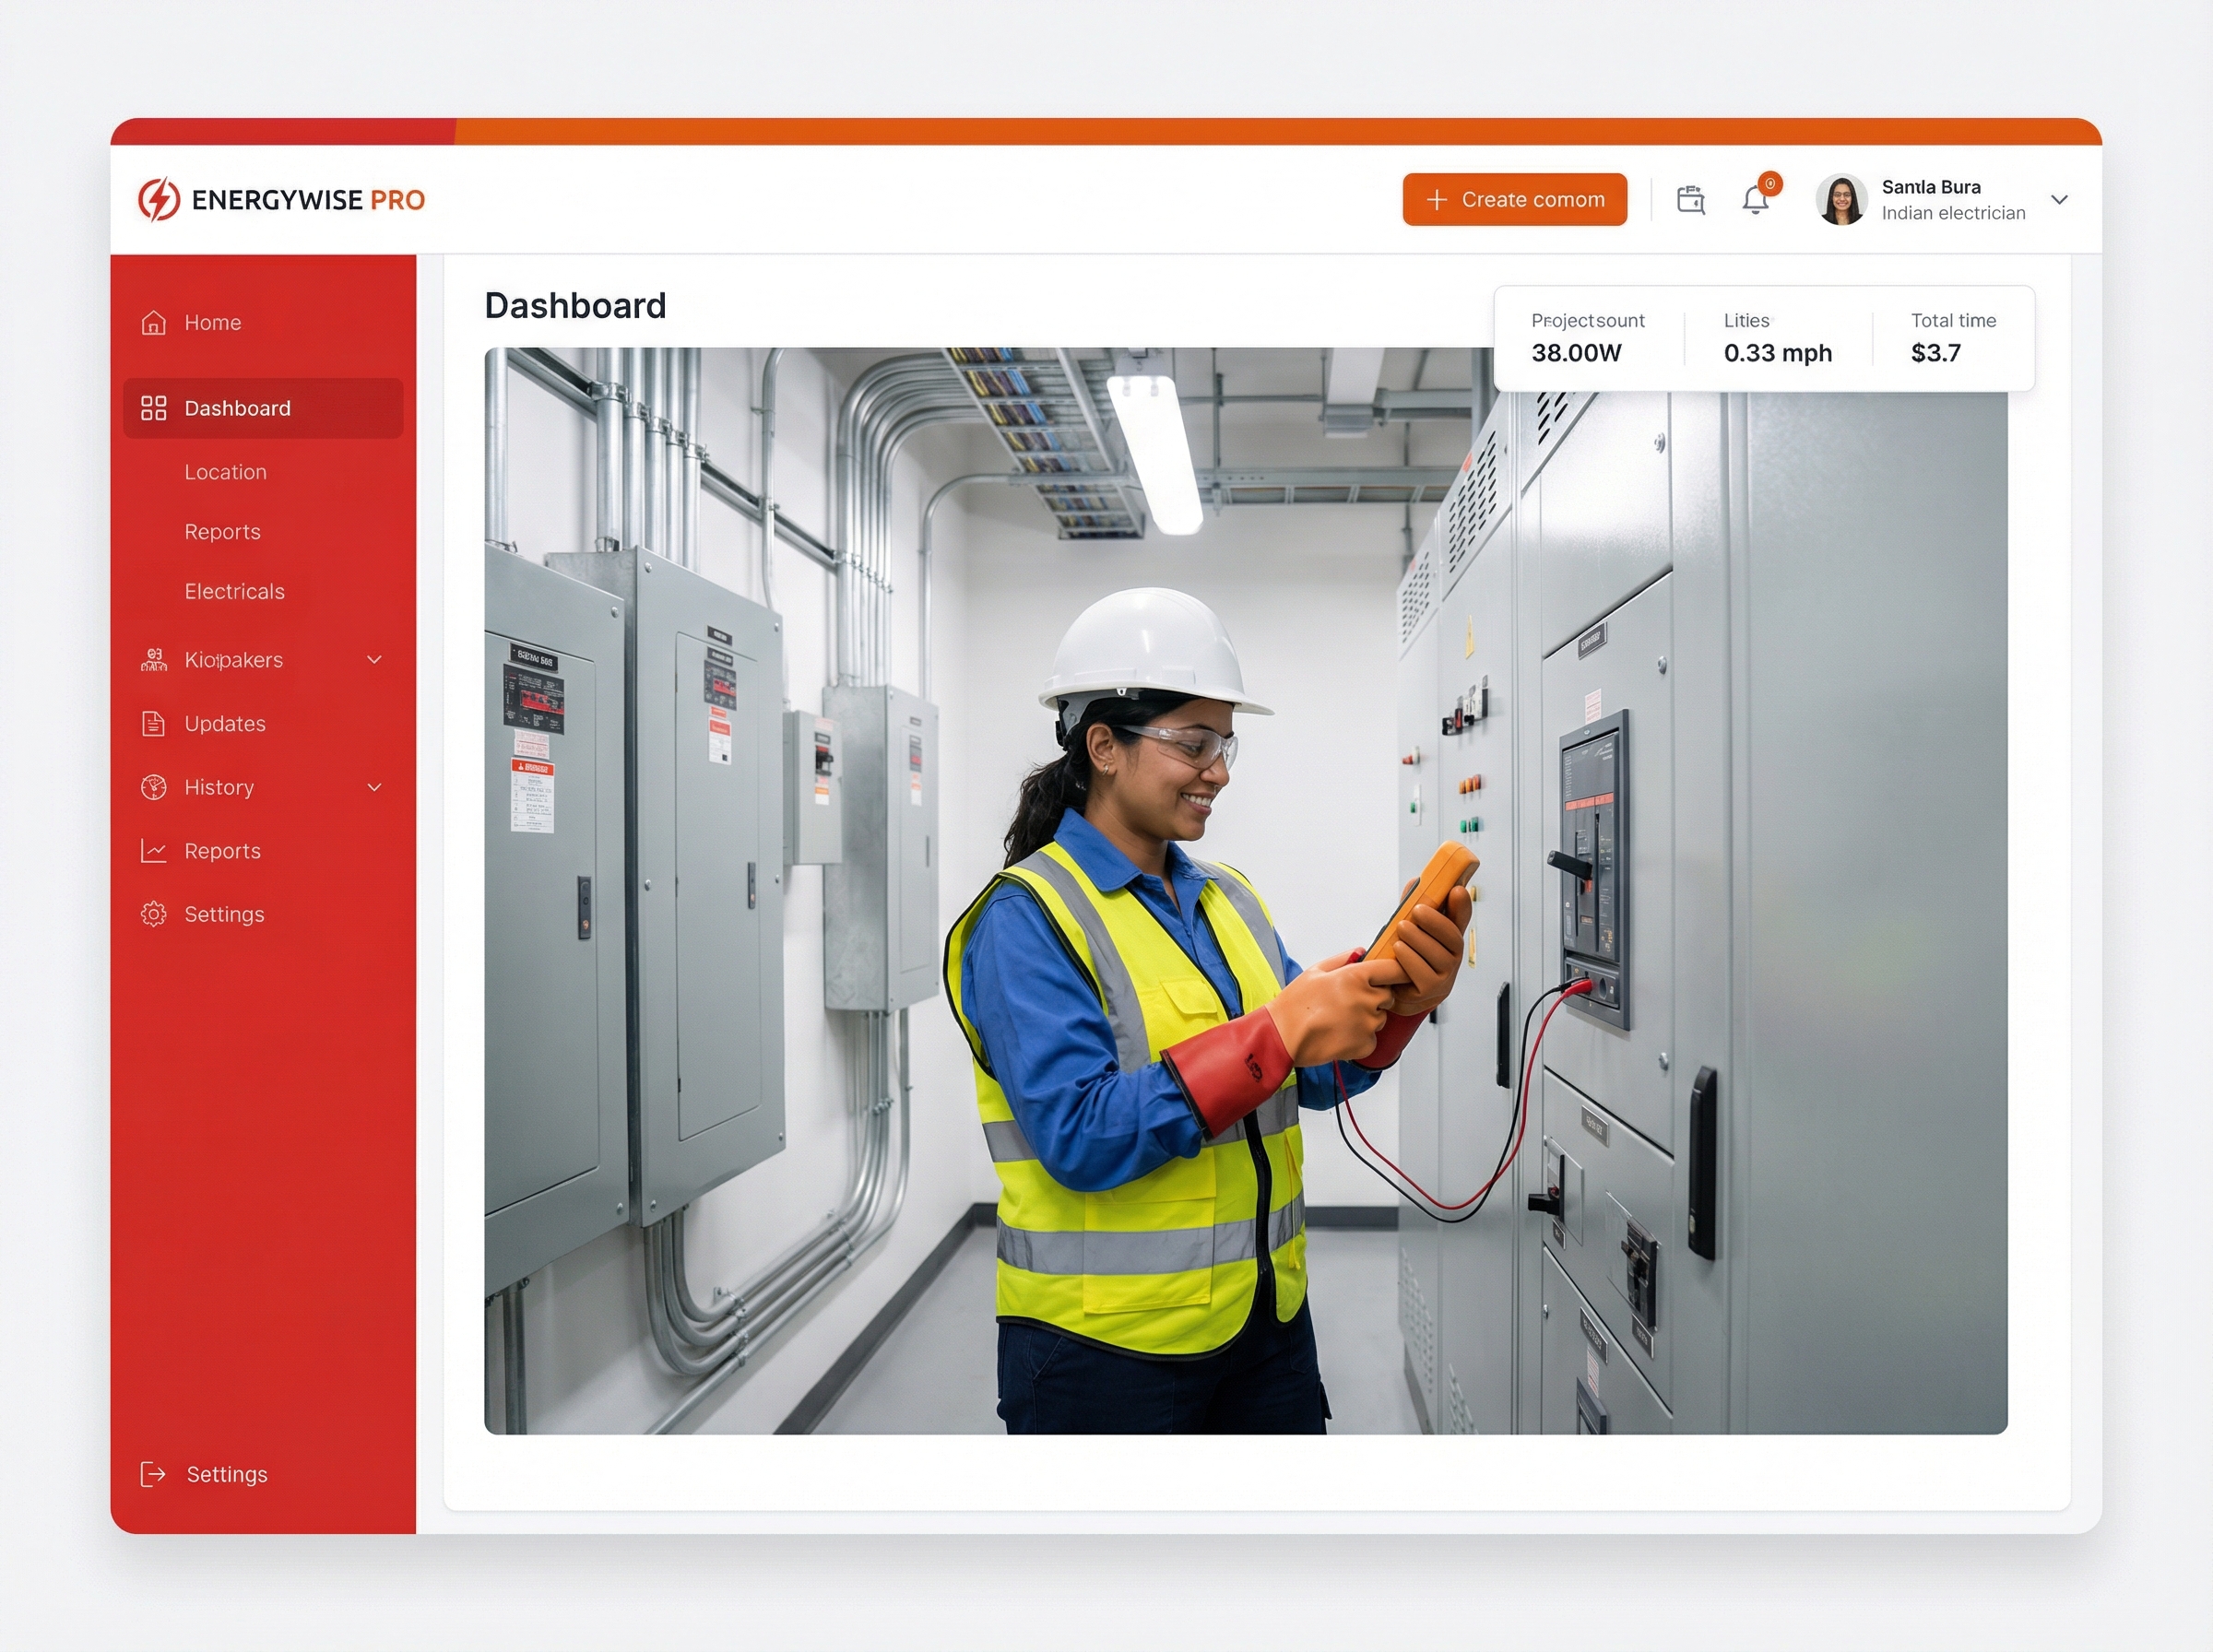Click the Dashboard grid icon

(x=153, y=408)
